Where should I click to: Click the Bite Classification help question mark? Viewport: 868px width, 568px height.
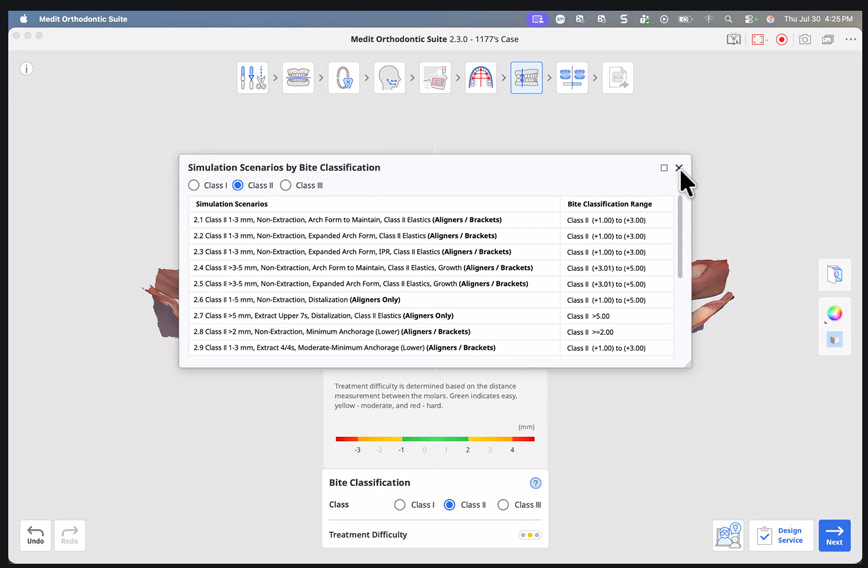[535, 483]
